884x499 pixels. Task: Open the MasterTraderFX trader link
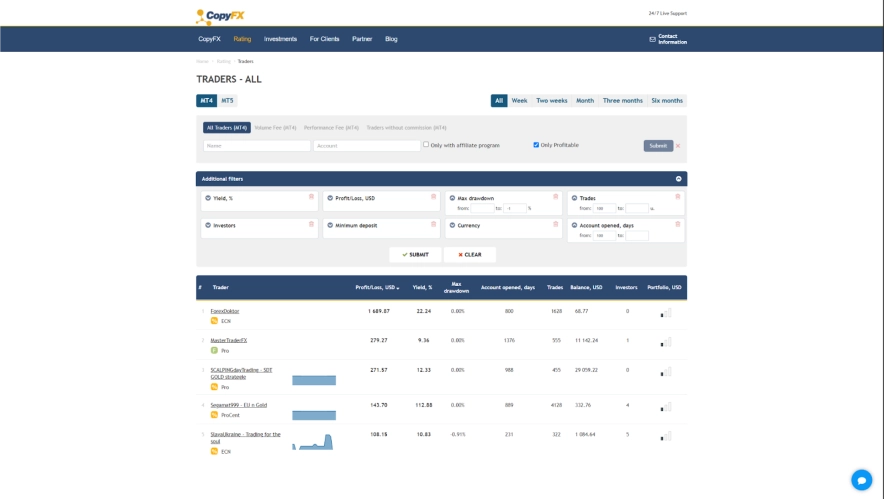(x=228, y=340)
